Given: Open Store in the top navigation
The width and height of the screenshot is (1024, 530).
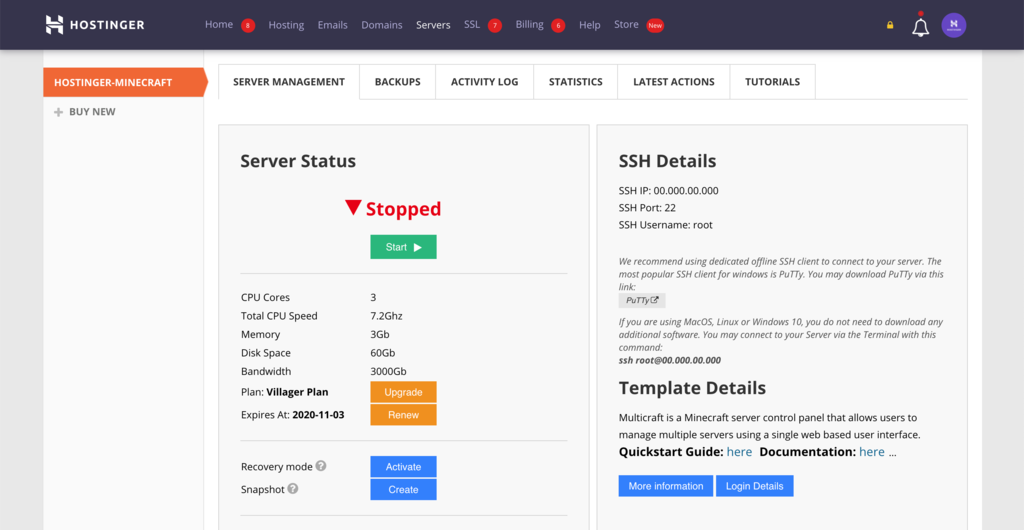Looking at the screenshot, I should (x=626, y=25).
